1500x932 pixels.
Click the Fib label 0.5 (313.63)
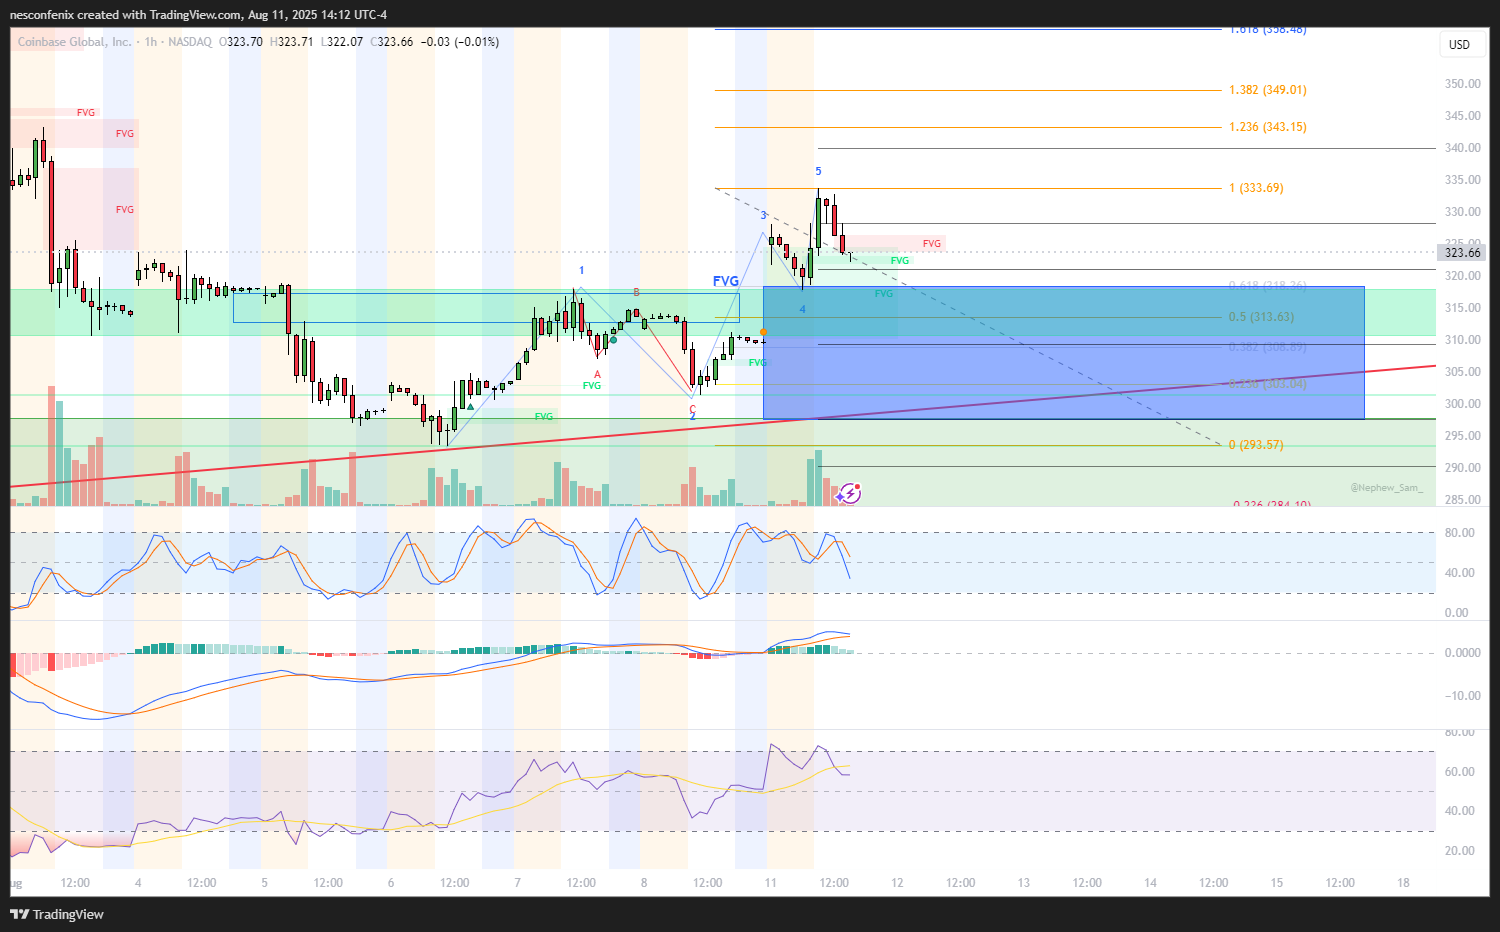pos(1261,317)
